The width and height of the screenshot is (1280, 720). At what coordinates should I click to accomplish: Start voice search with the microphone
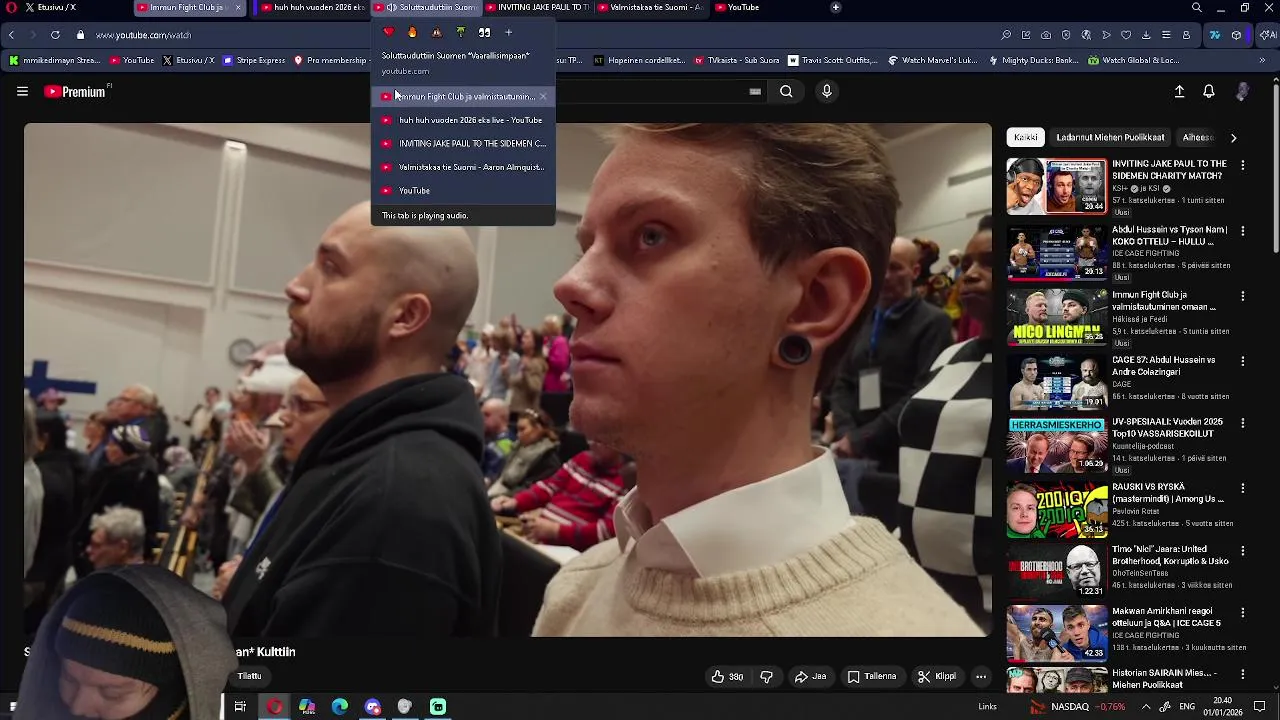tap(826, 91)
